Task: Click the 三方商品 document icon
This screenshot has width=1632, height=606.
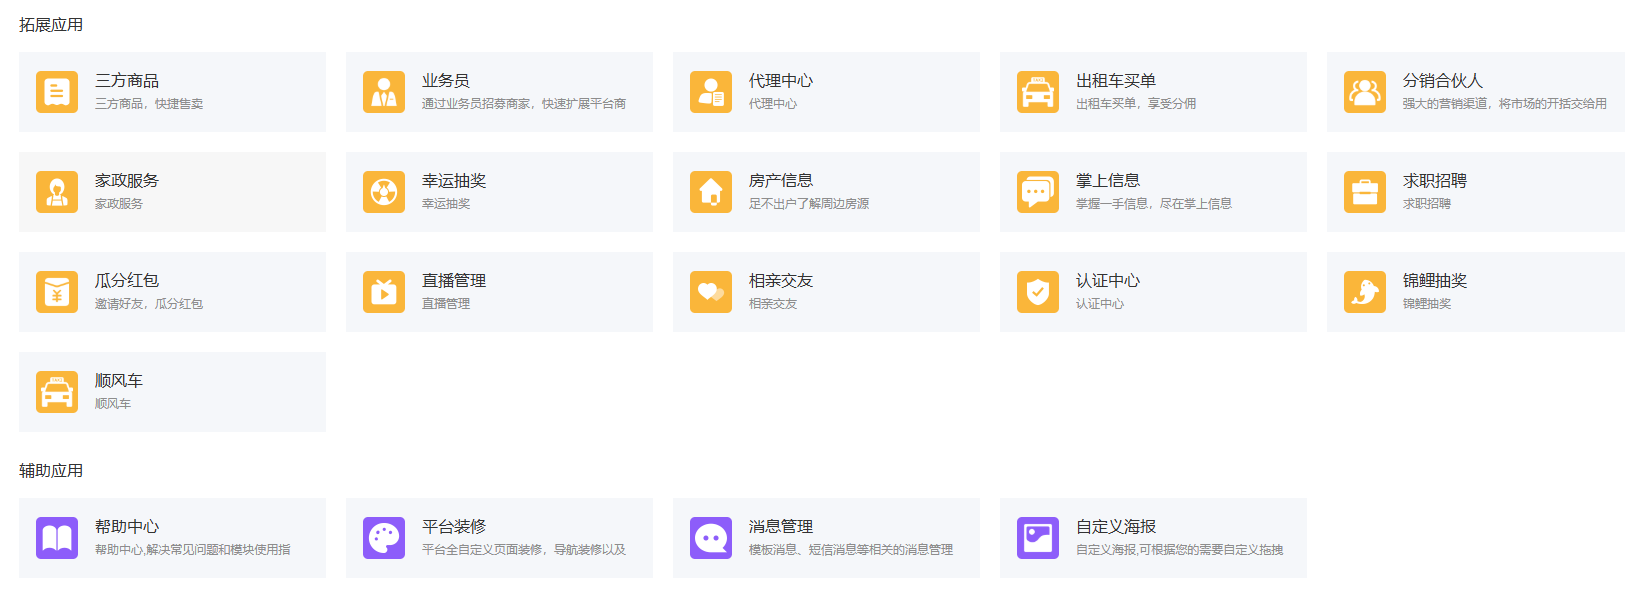Action: click(x=57, y=92)
